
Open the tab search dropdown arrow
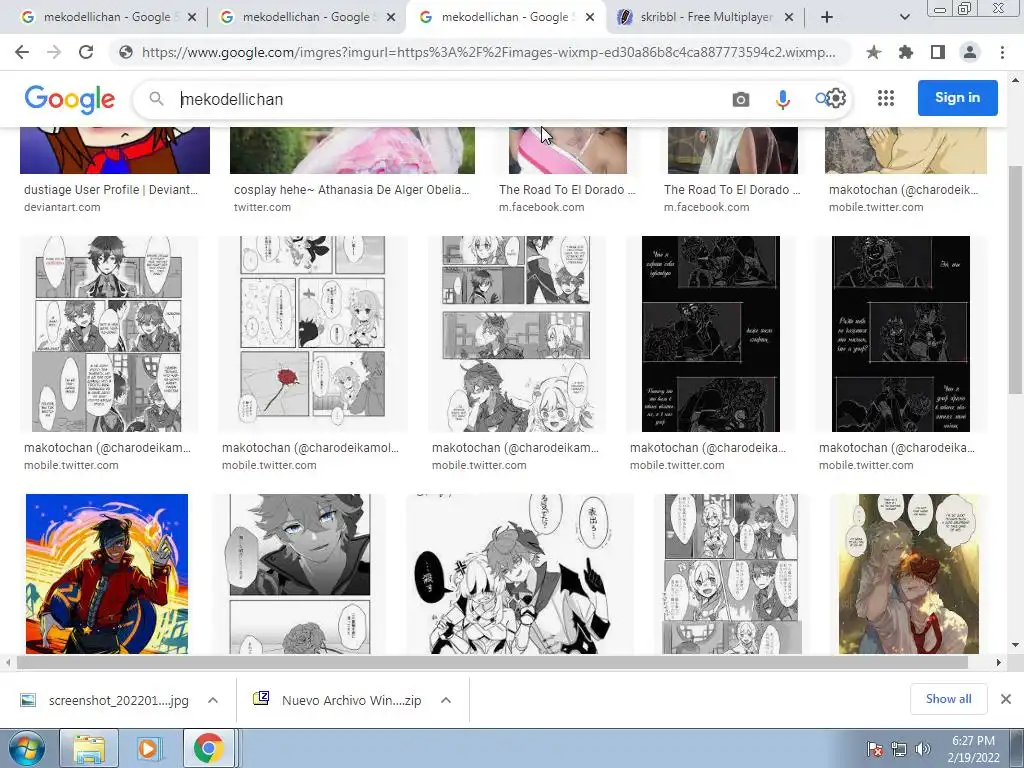pyautogui.click(x=904, y=17)
